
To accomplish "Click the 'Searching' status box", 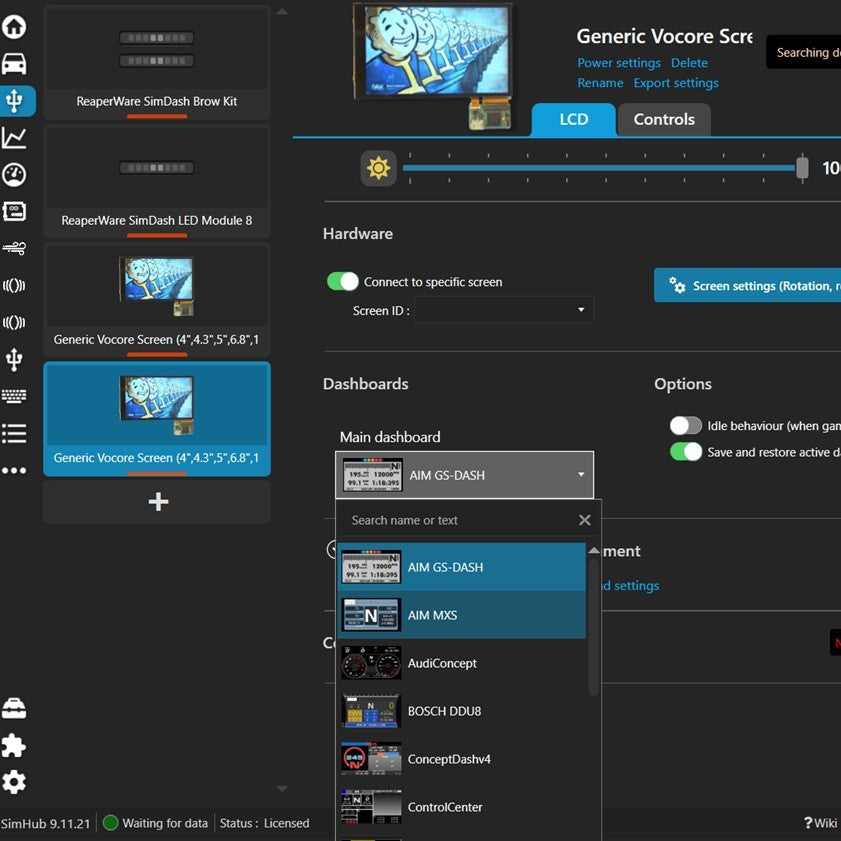I will [x=804, y=52].
